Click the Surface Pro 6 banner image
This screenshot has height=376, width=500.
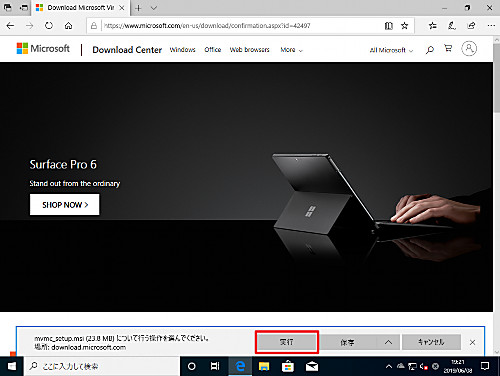[x=246, y=187]
